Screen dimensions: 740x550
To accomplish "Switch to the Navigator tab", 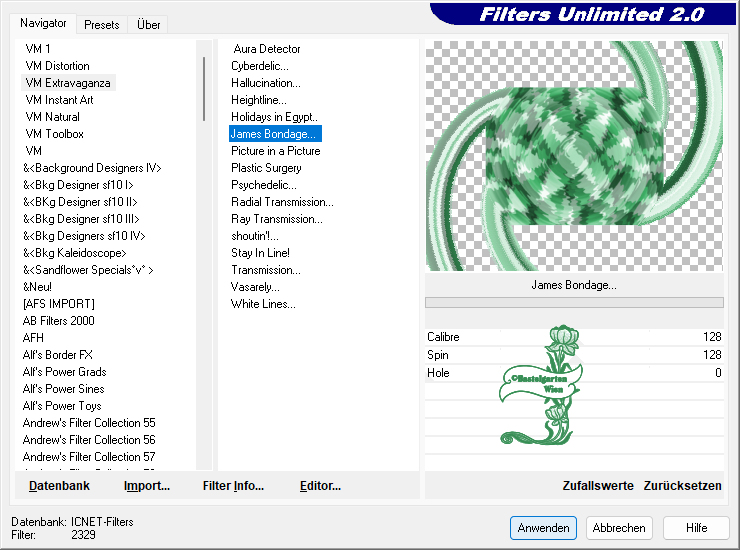I will click(43, 23).
